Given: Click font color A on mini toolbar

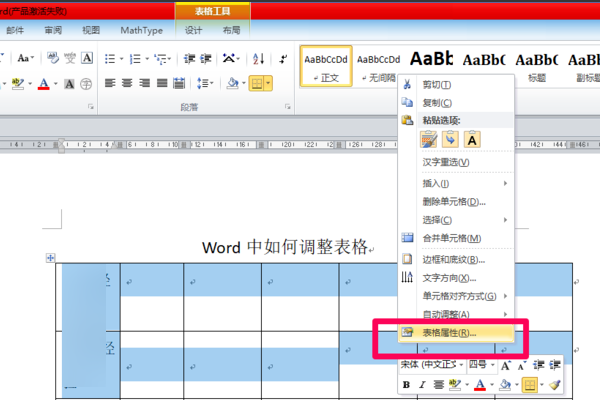Looking at the screenshot, I should click(x=480, y=385).
